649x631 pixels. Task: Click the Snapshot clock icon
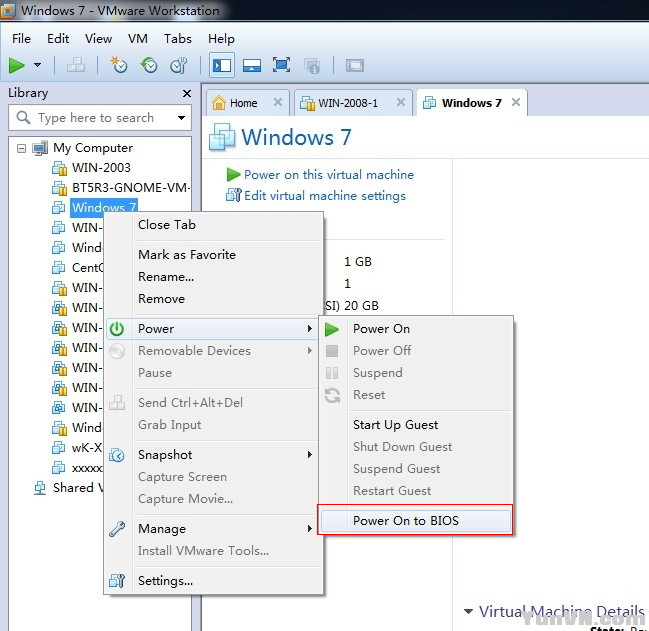[117, 455]
